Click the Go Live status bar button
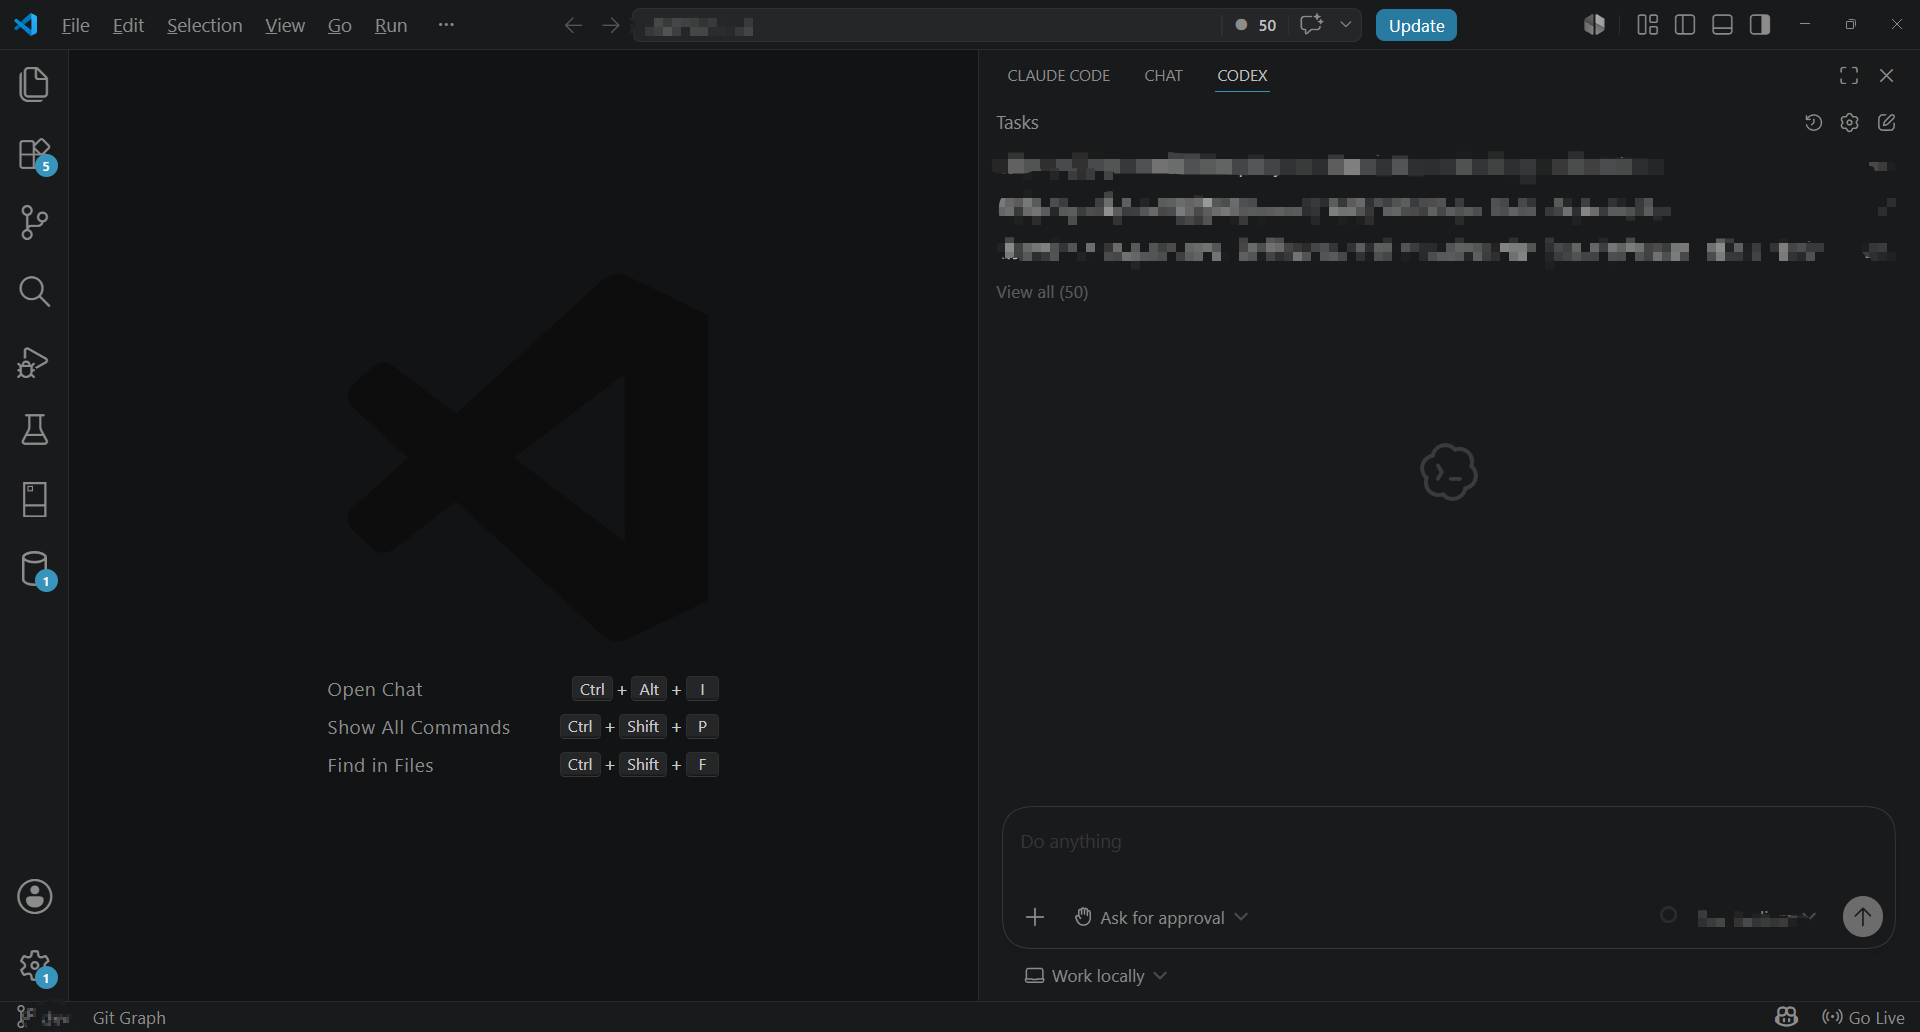Screen dimensions: 1920x1032 click(x=1864, y=1018)
